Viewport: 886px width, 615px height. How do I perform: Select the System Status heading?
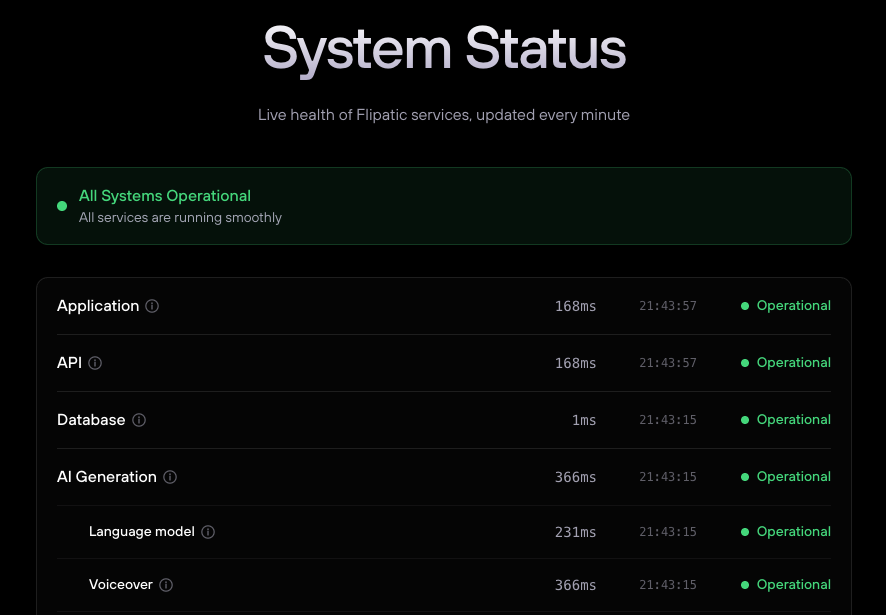coord(444,50)
